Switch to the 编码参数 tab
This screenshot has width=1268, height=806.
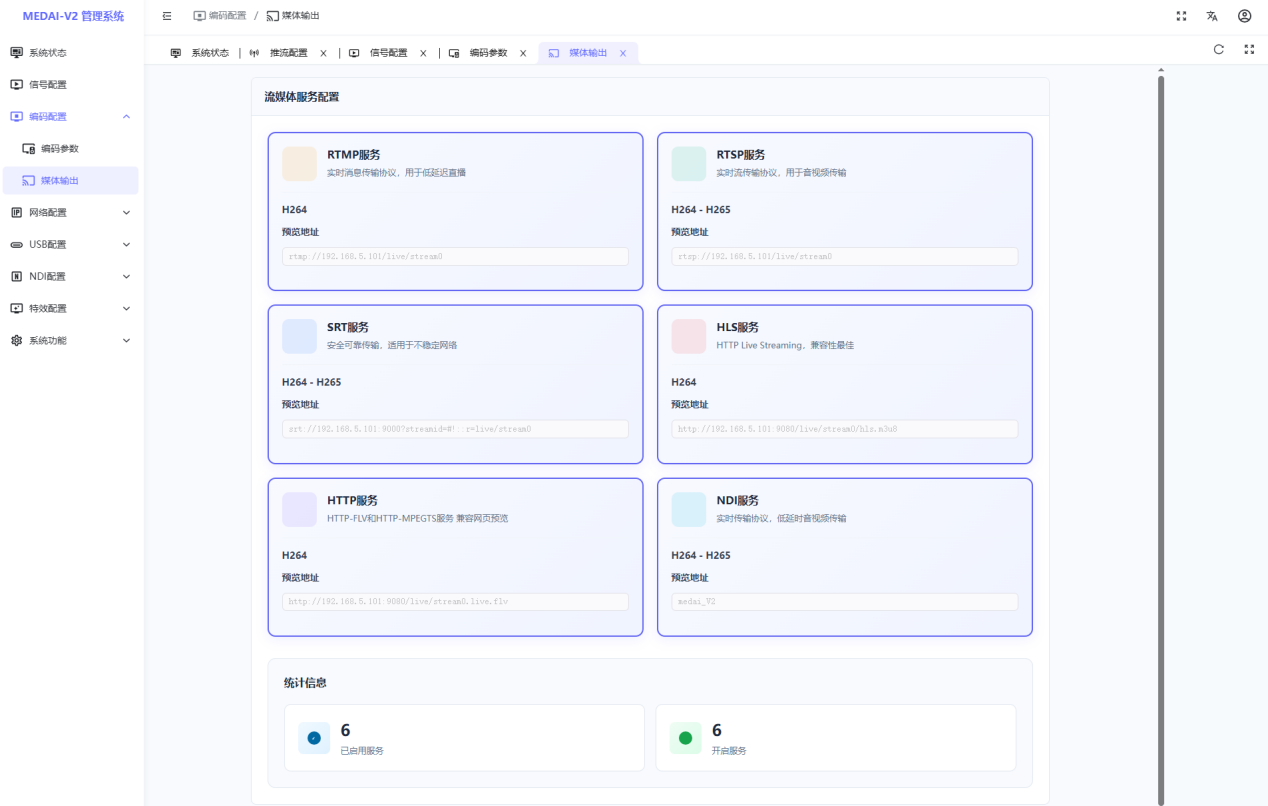[488, 53]
